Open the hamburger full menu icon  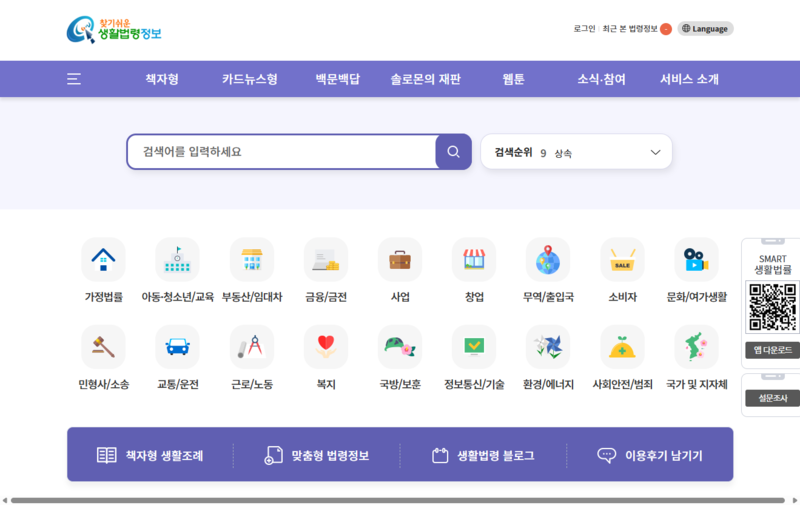74,79
